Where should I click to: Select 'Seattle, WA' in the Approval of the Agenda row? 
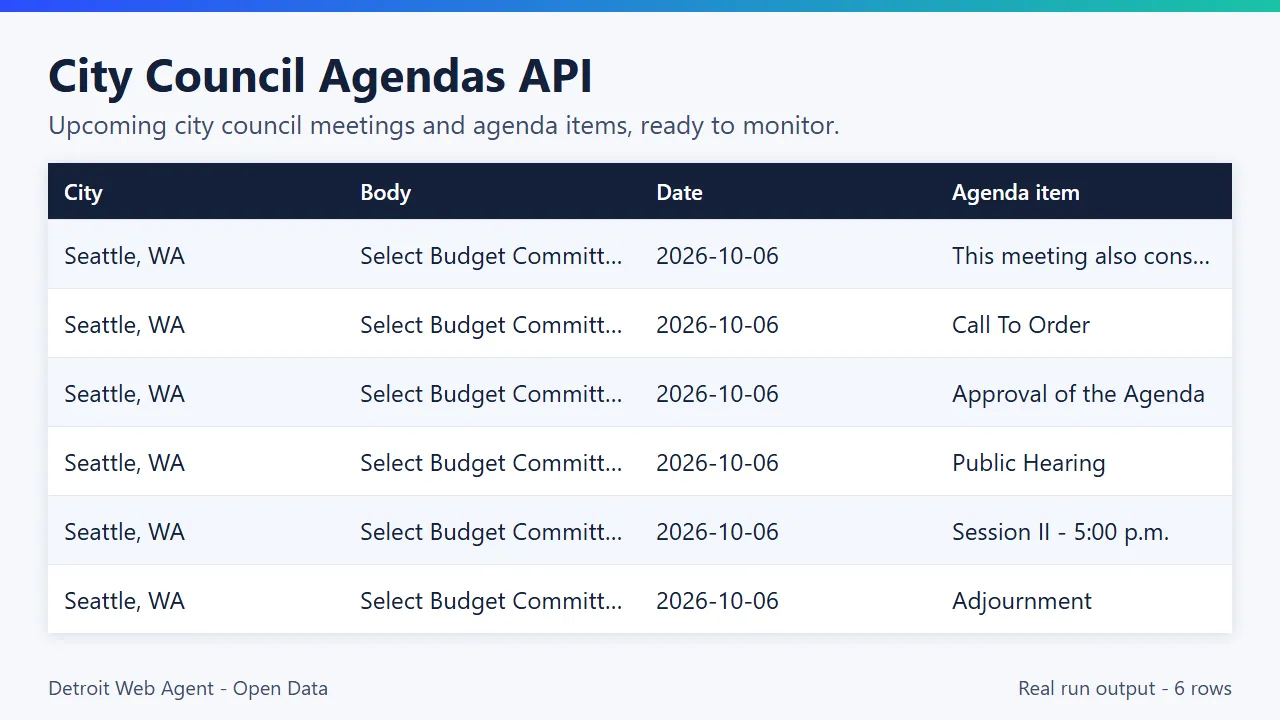point(124,393)
